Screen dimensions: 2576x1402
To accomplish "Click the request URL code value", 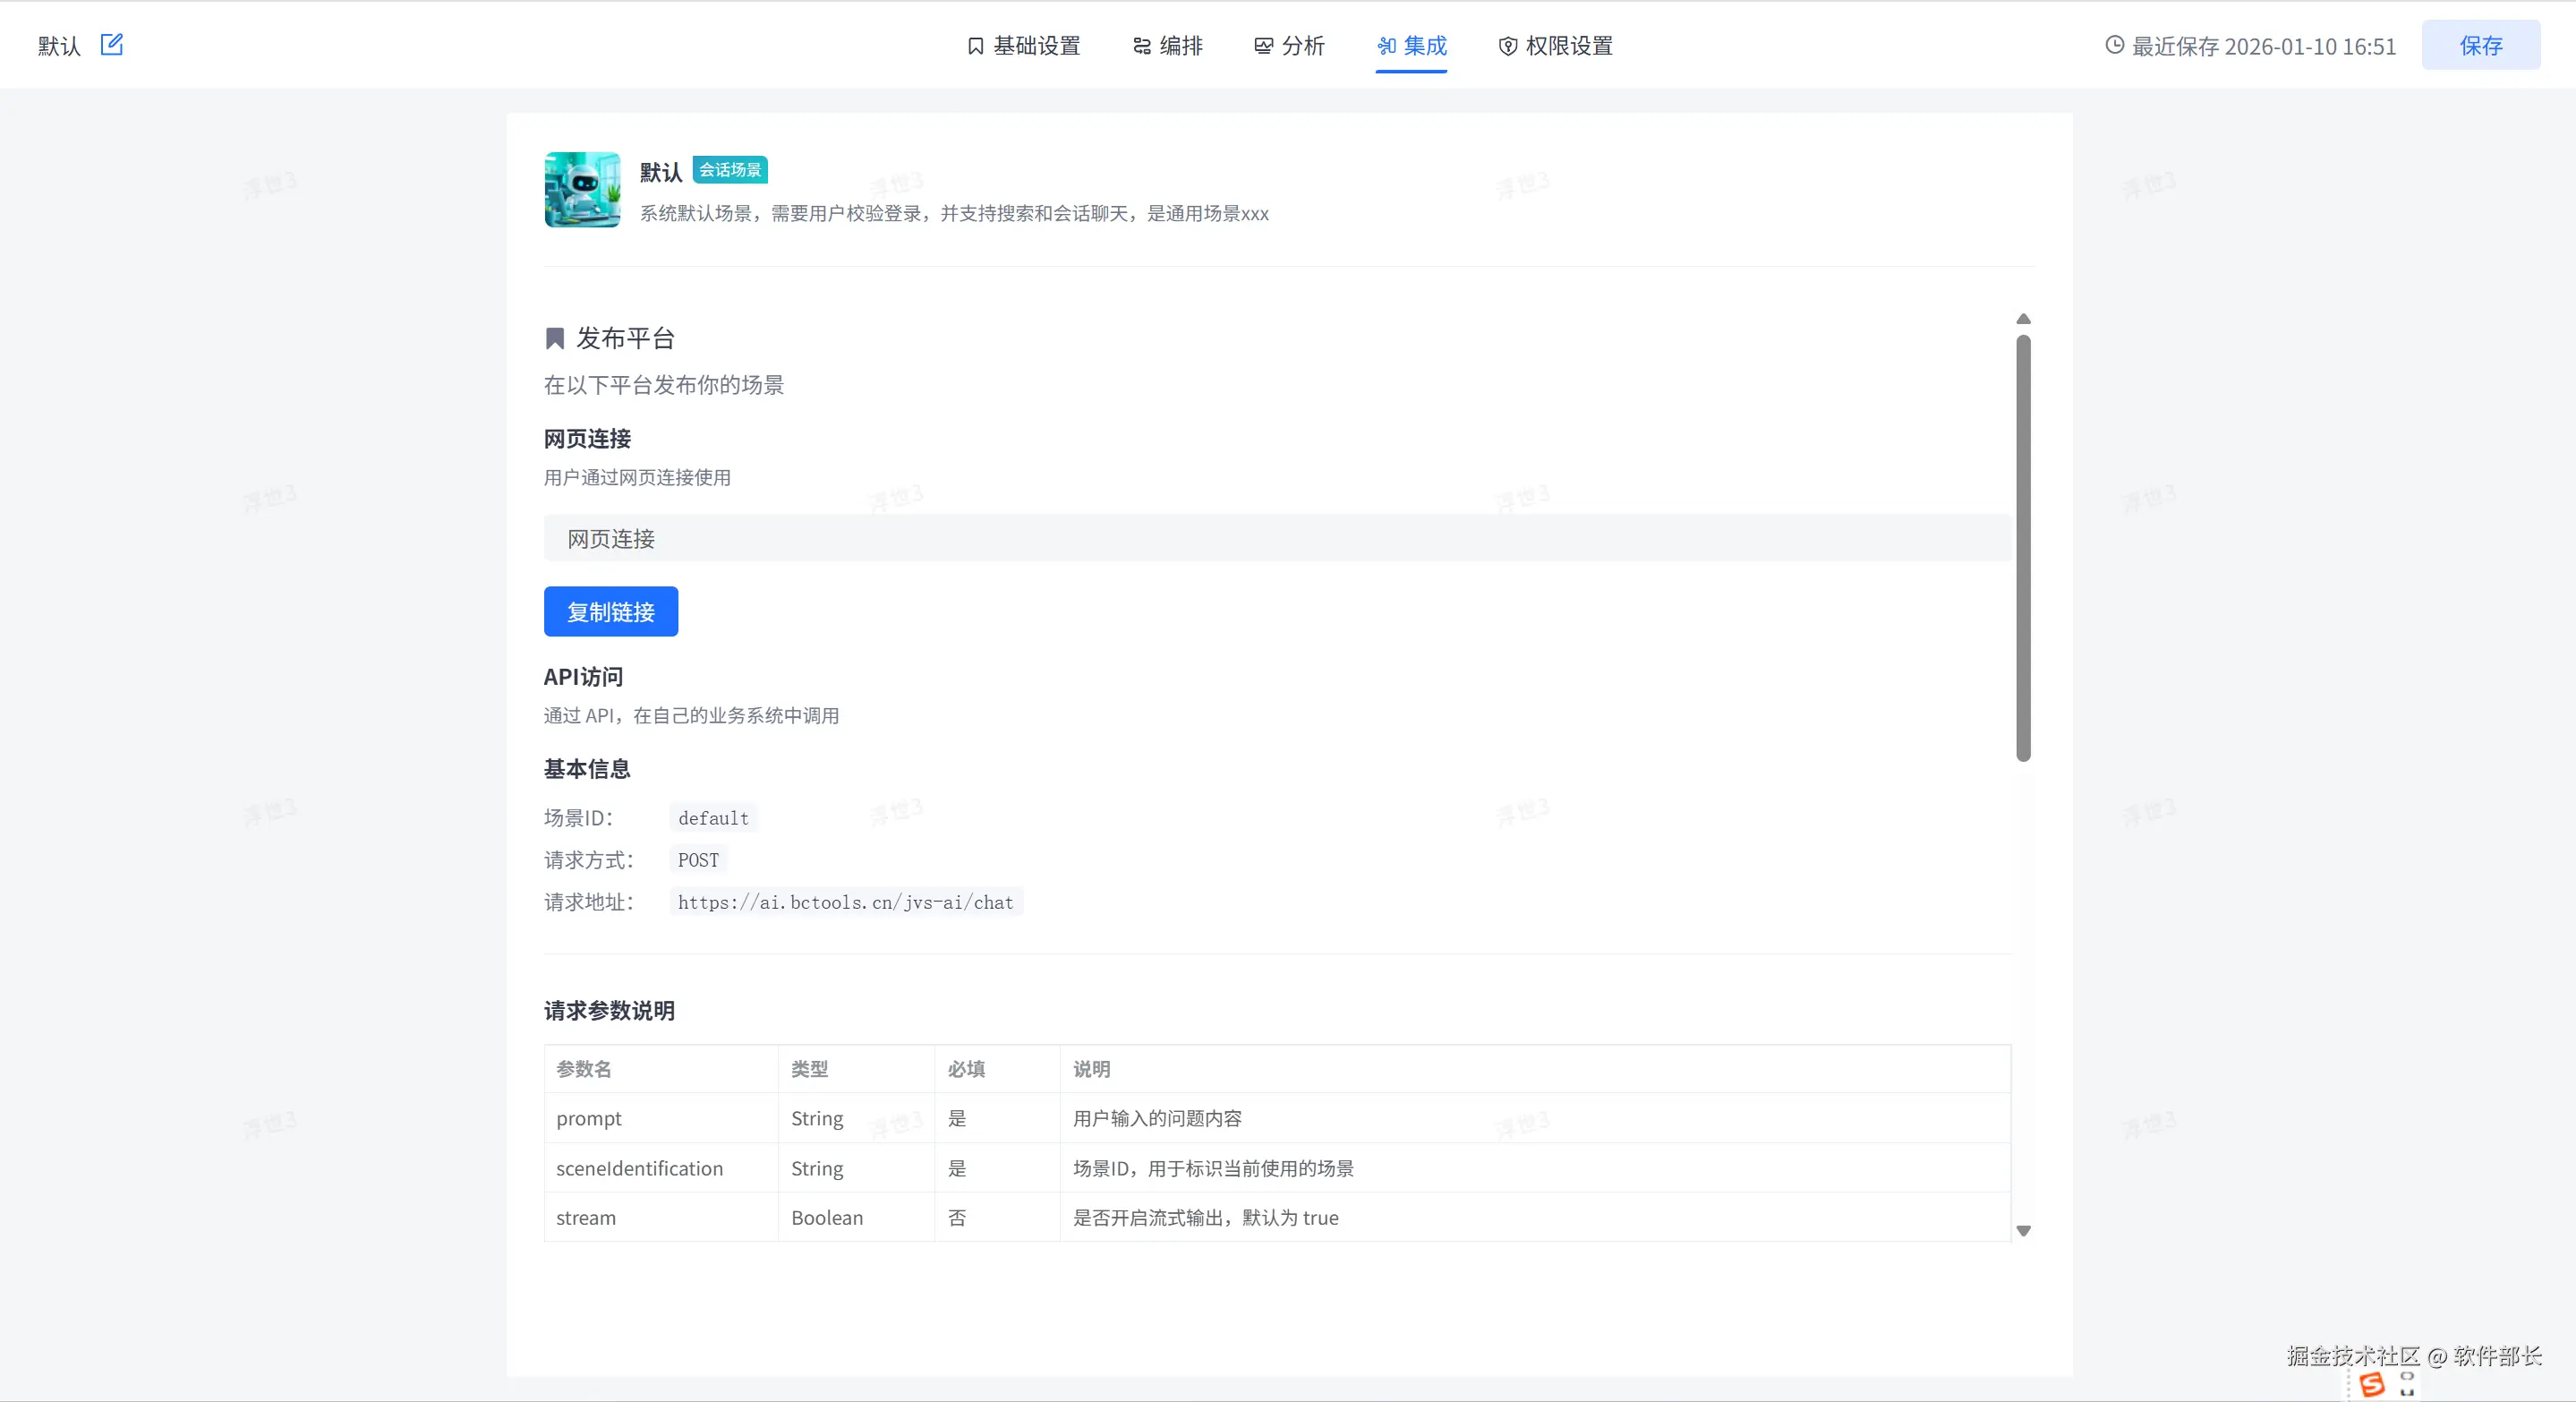I will [x=845, y=903].
